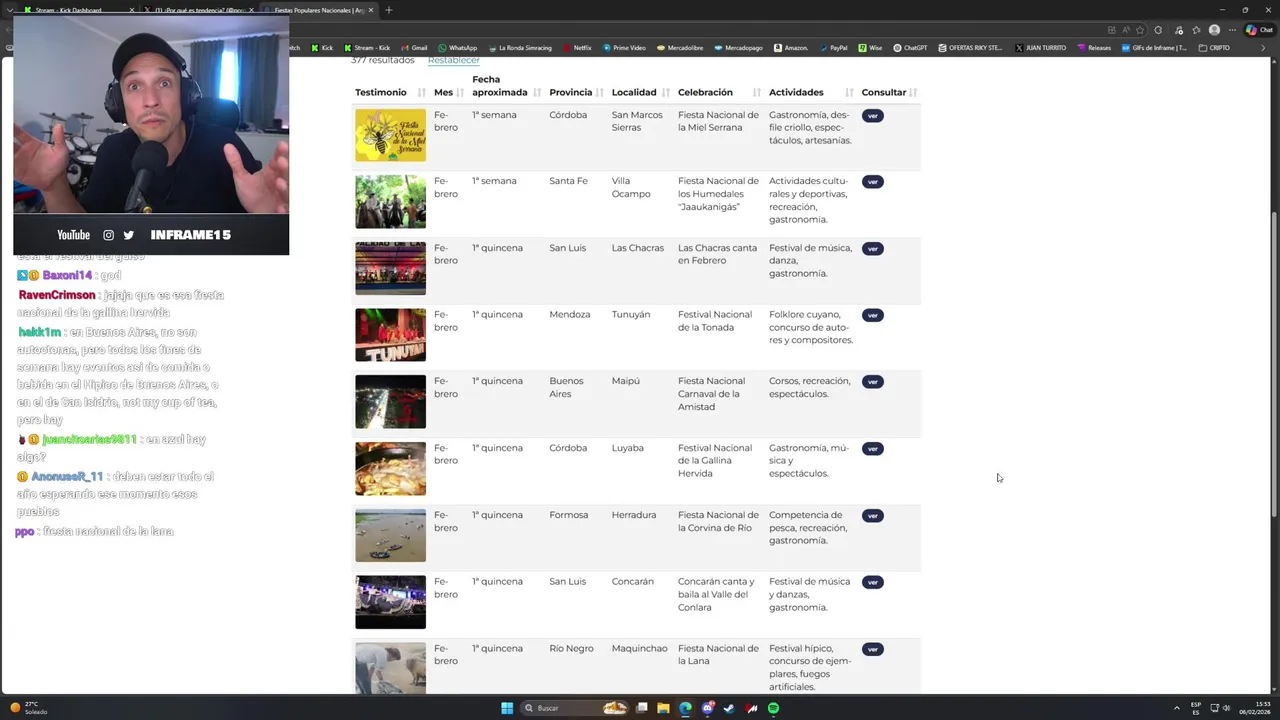Click ver for Concarán canta y baila row
Screen dimensions: 1280x720
[873, 582]
